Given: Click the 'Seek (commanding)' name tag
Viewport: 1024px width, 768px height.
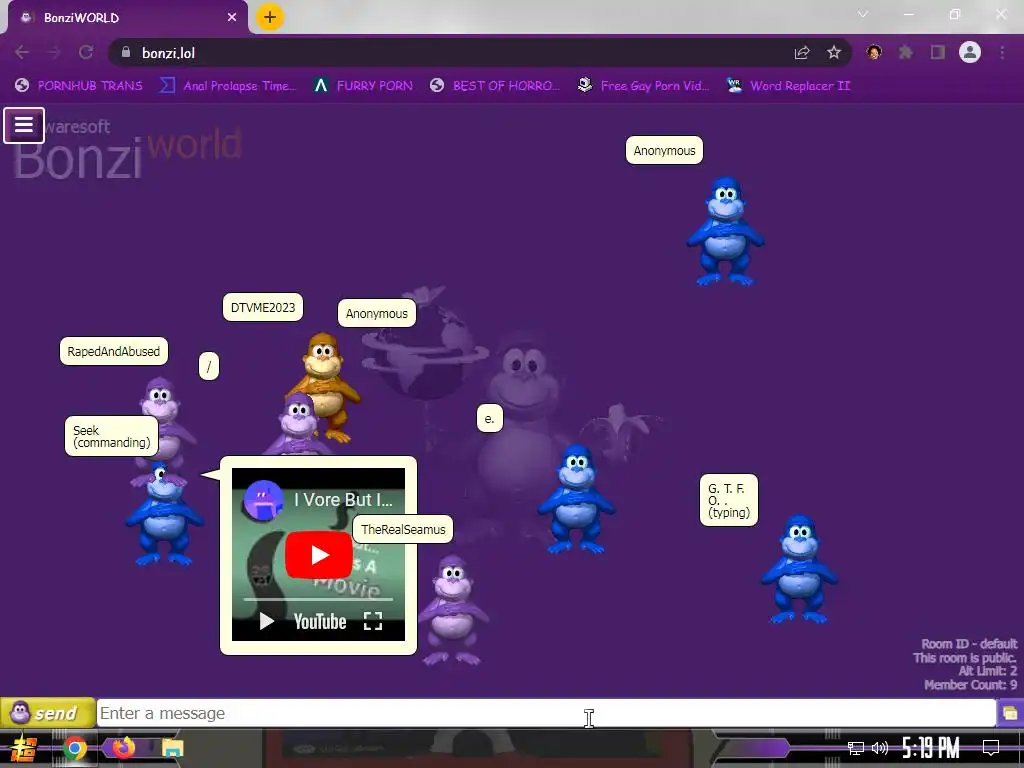Looking at the screenshot, I should pos(112,436).
